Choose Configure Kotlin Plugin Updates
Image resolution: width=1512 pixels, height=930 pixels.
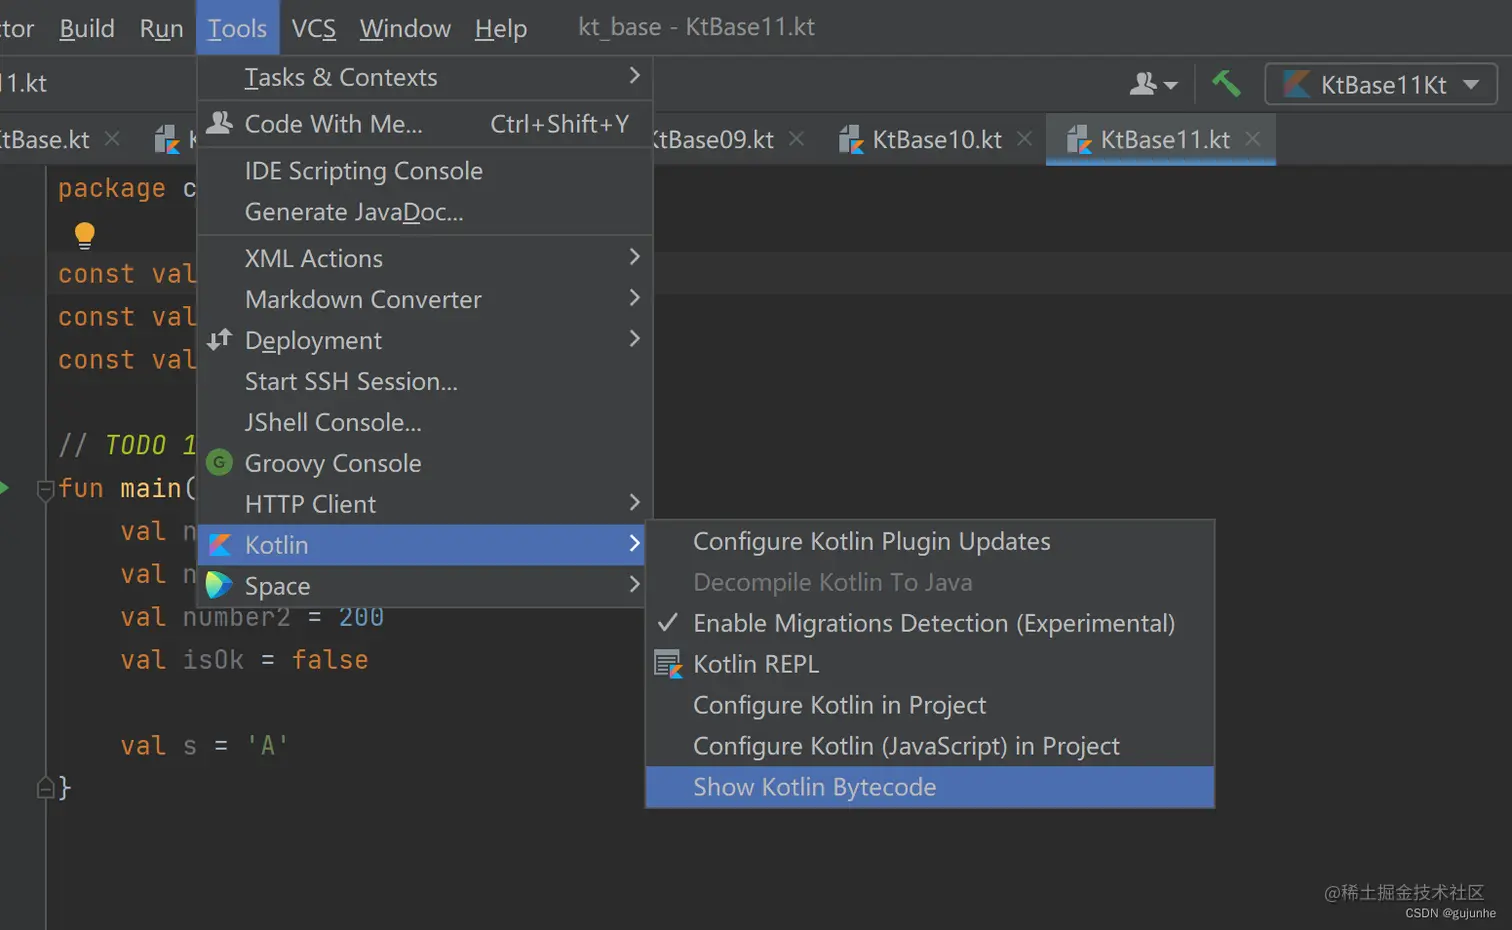pyautogui.click(x=930, y=541)
